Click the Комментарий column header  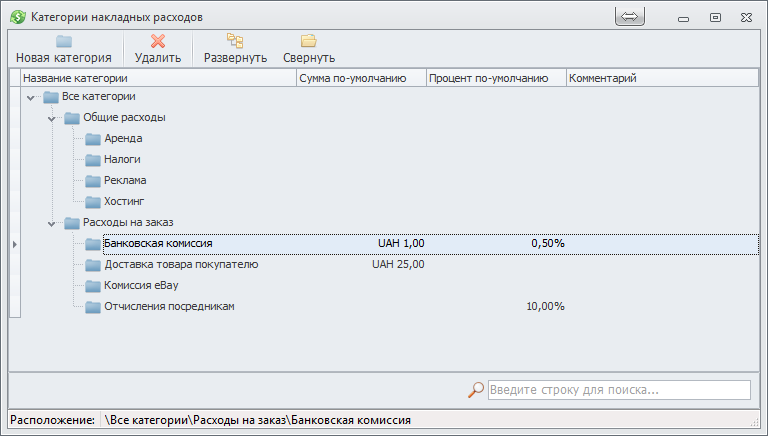[660, 78]
